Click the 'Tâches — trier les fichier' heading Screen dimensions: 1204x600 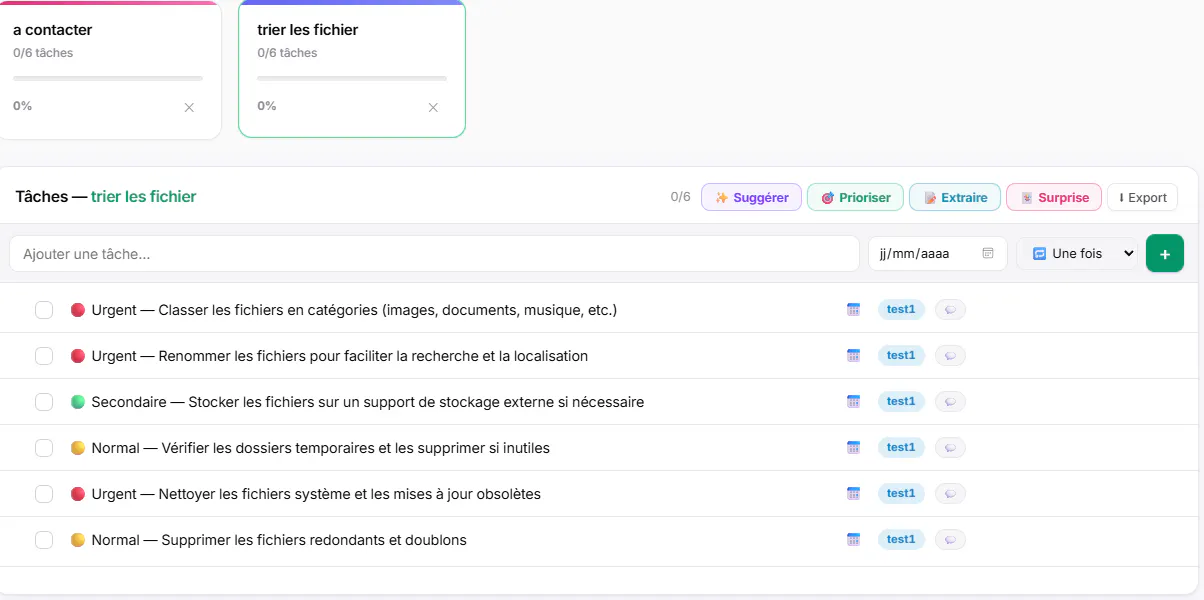click(x=106, y=197)
